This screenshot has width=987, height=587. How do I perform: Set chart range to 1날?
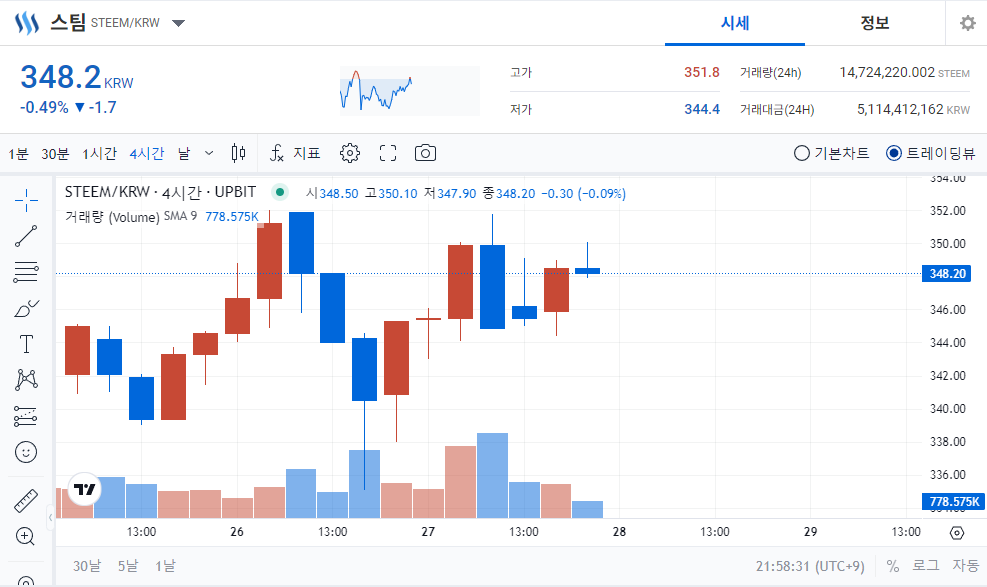click(165, 566)
